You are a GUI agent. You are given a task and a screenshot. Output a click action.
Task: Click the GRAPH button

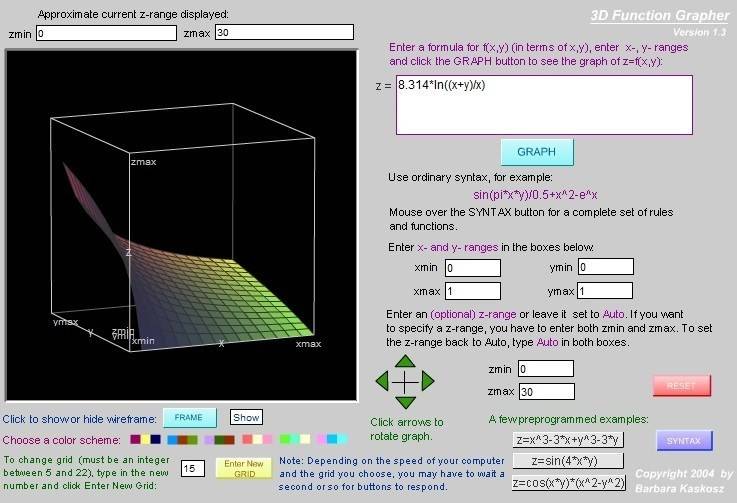[x=537, y=152]
